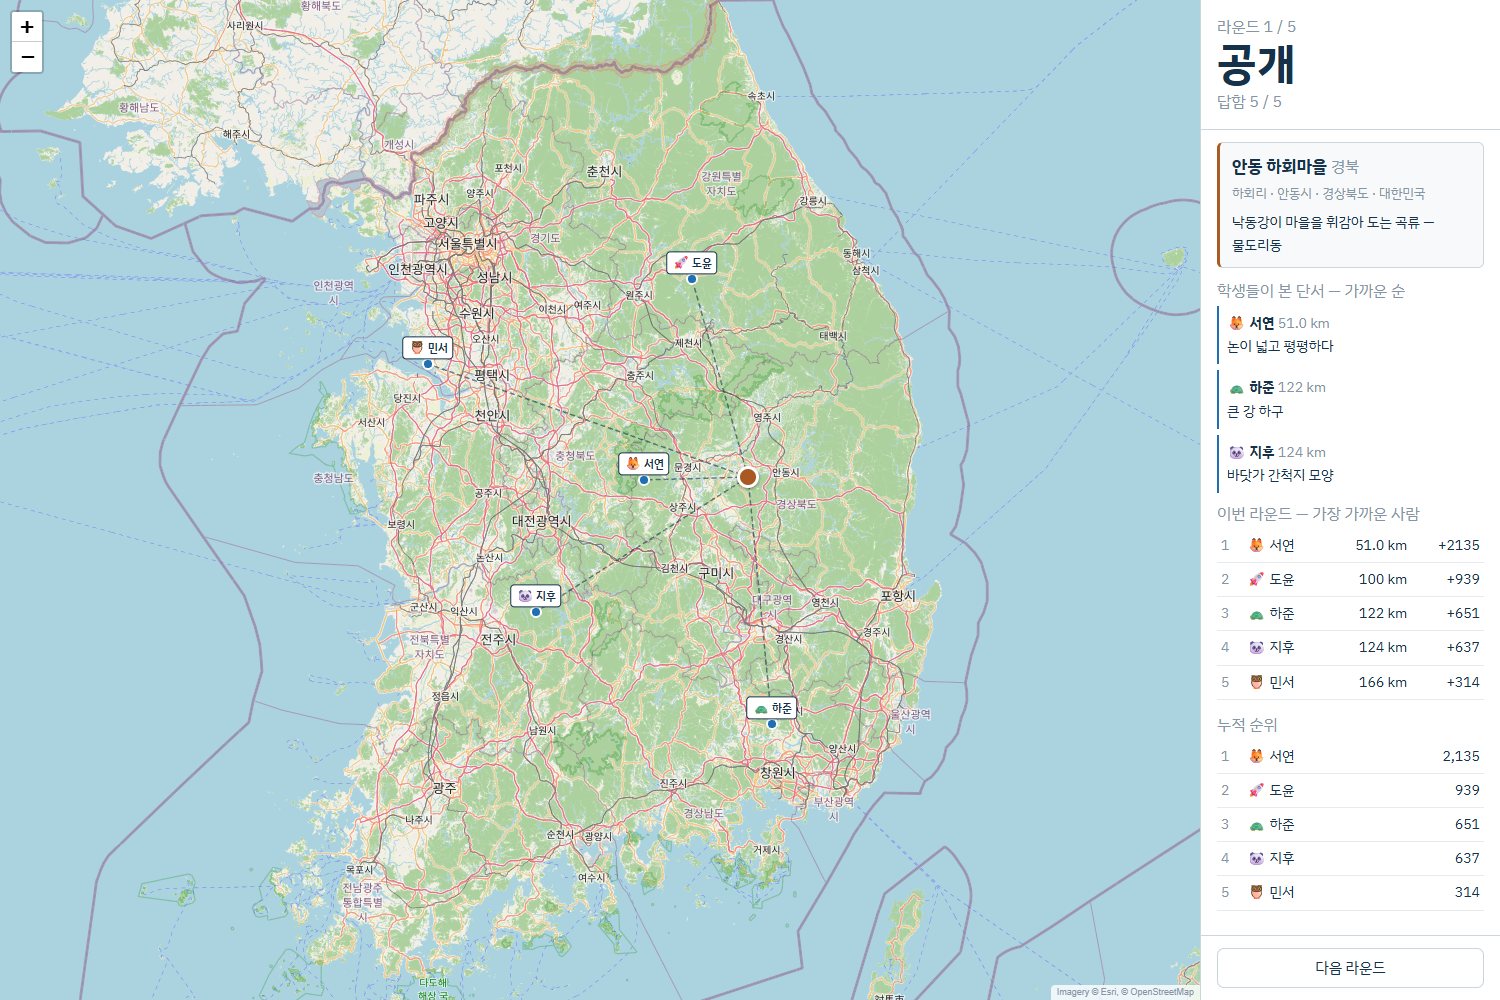Click the 대전광역시 label on the map
1500x1000 pixels.
click(541, 521)
